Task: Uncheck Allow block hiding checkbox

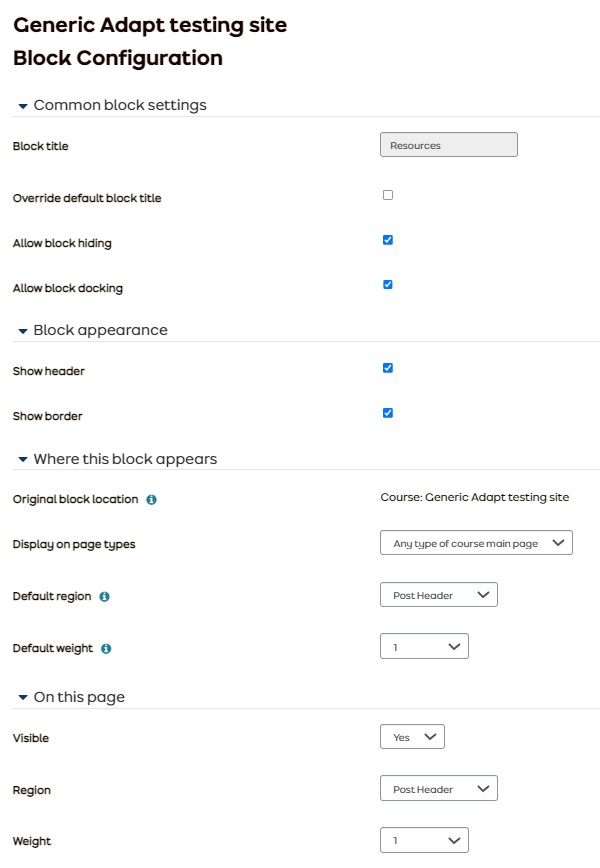Action: pos(388,240)
